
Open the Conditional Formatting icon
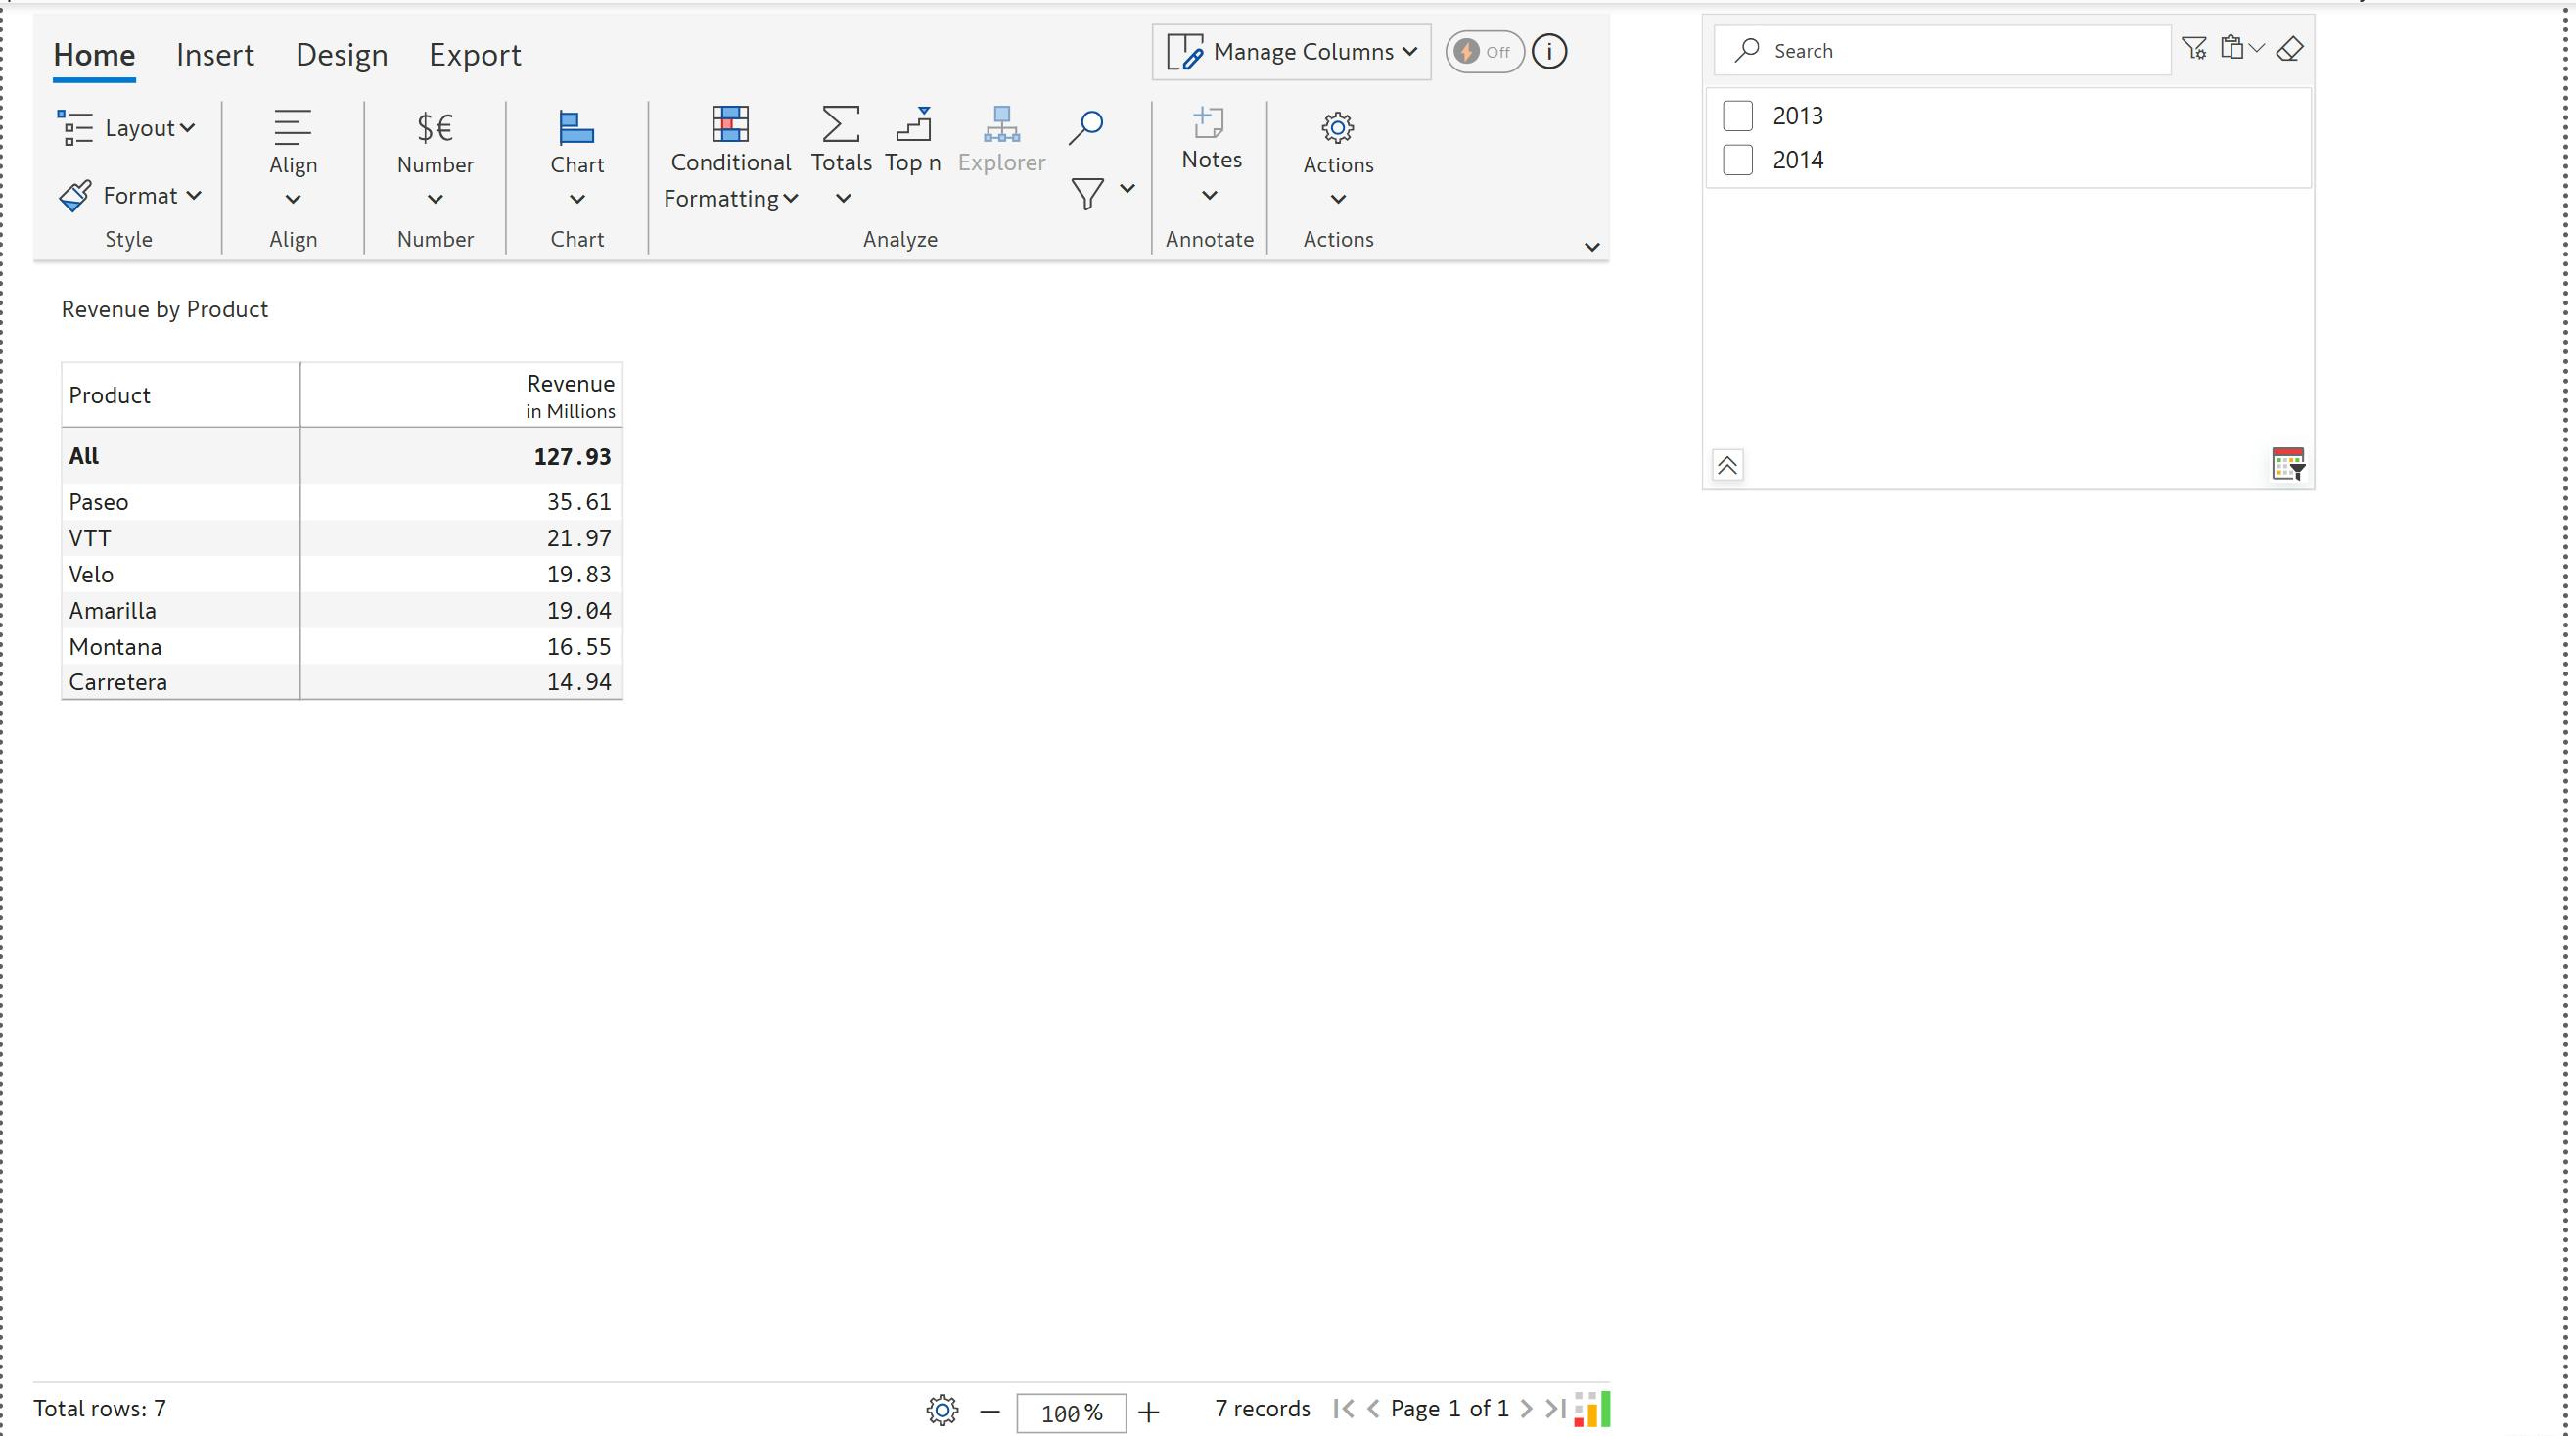730,125
